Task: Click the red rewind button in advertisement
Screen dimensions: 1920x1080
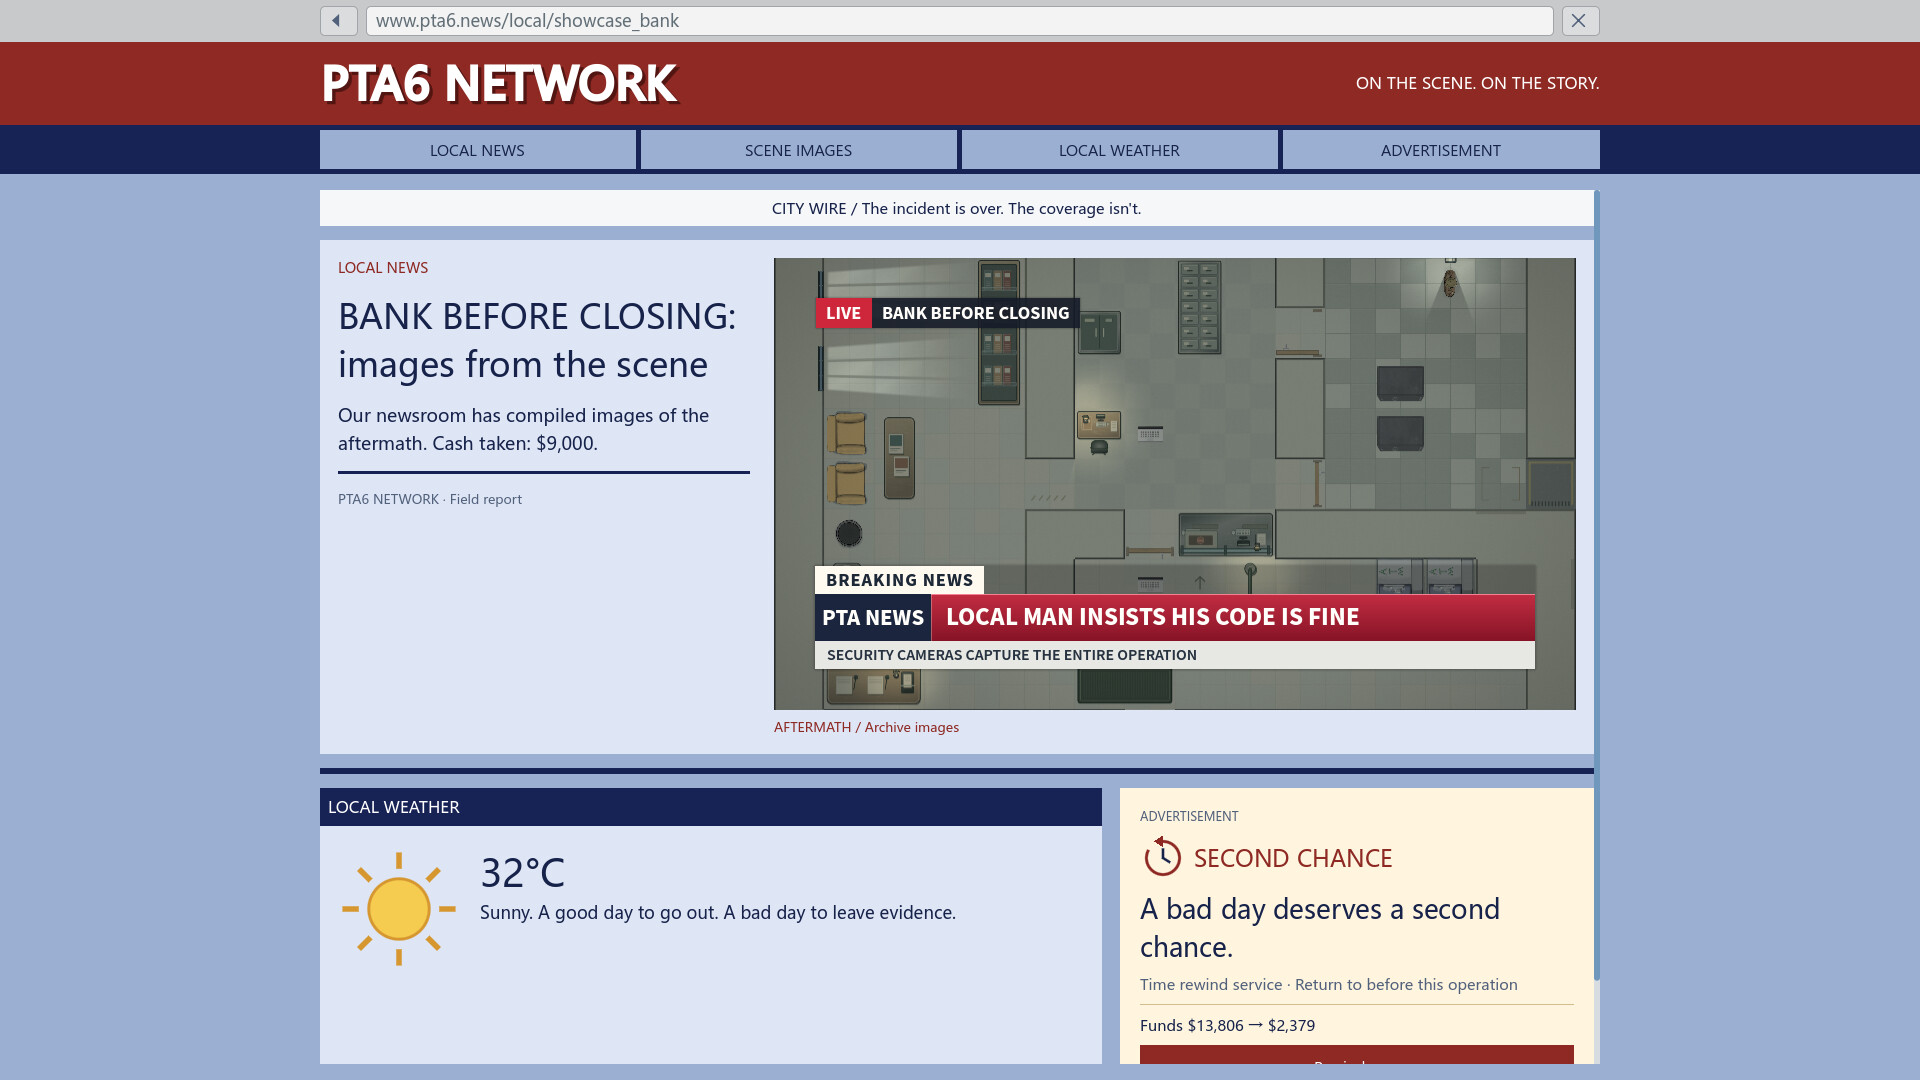Action: click(x=1356, y=1055)
